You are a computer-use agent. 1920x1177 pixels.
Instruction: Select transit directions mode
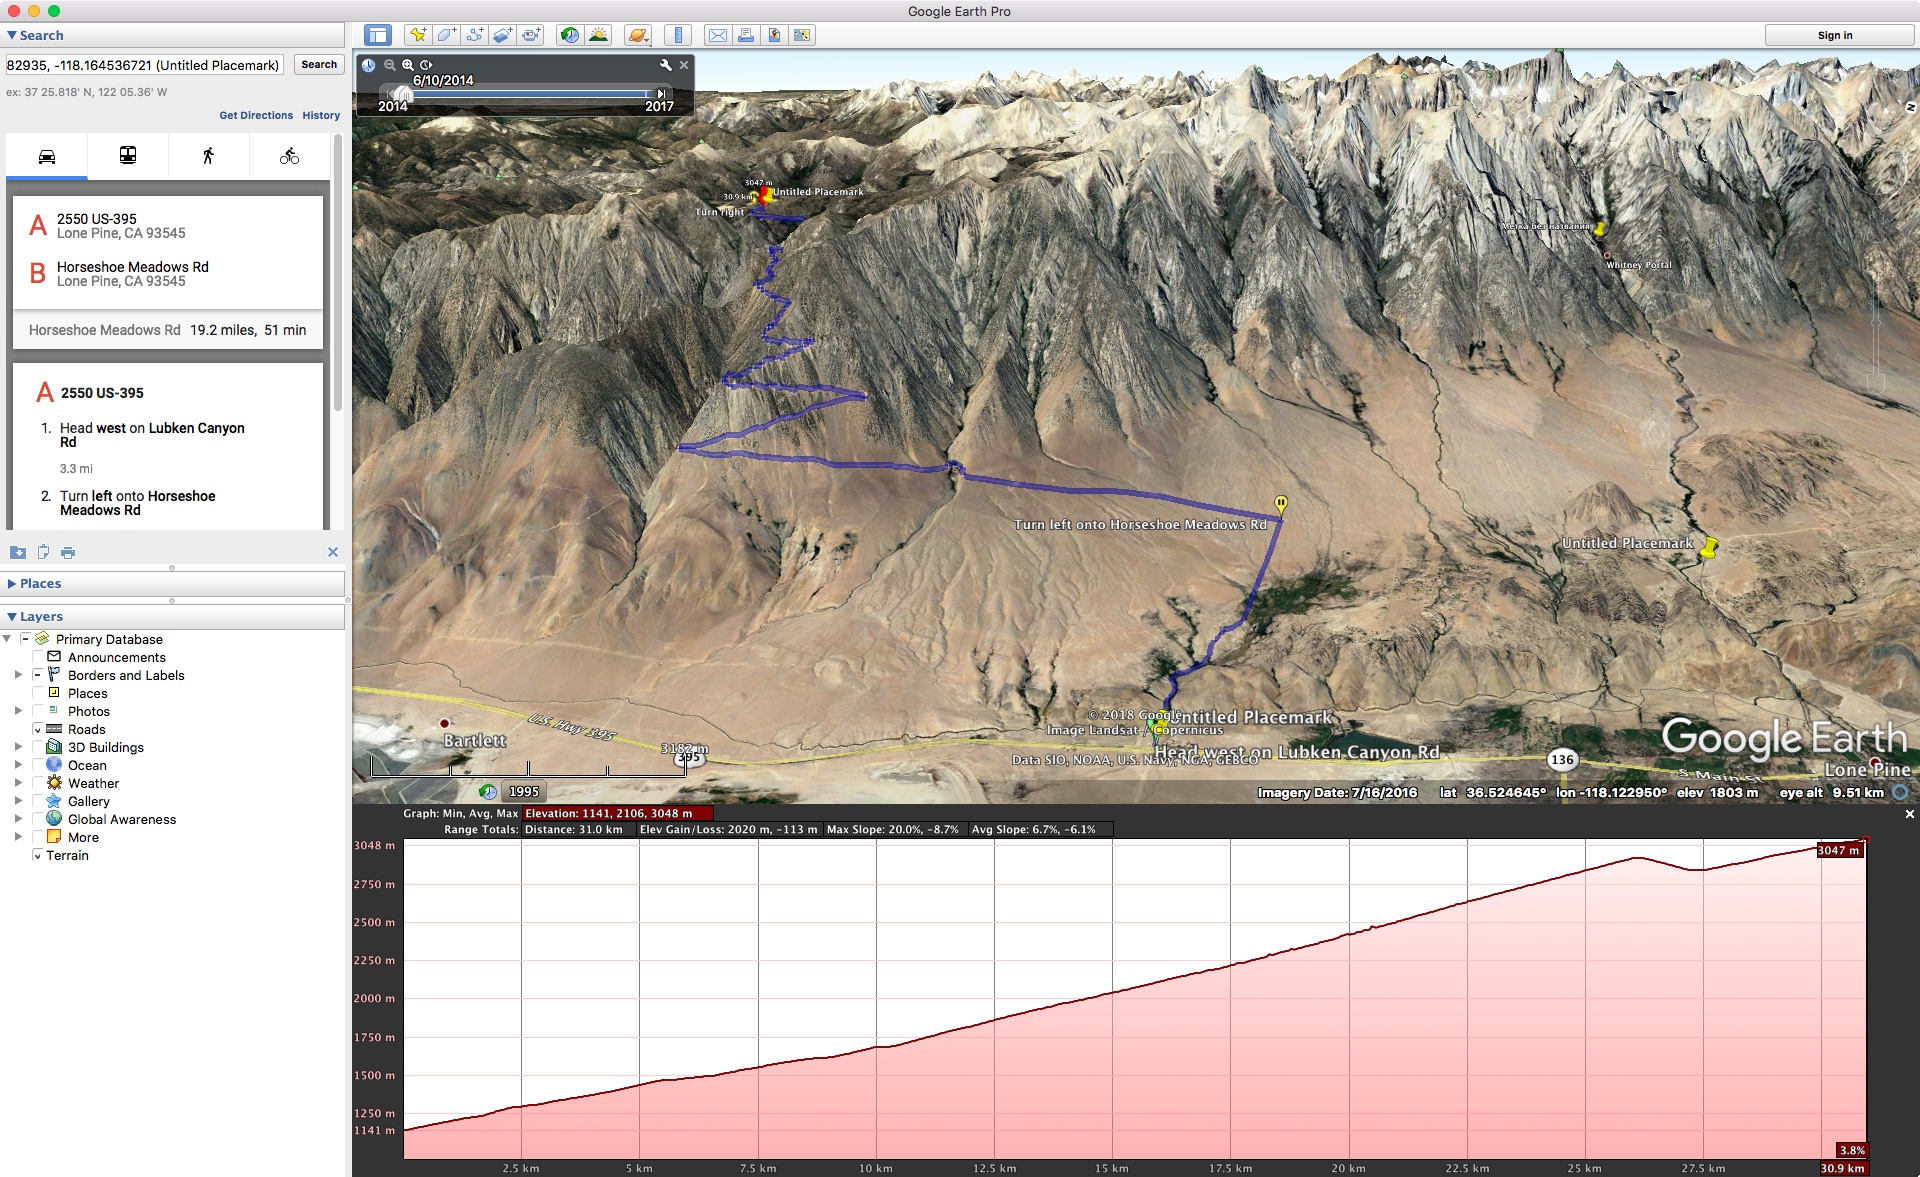(128, 156)
